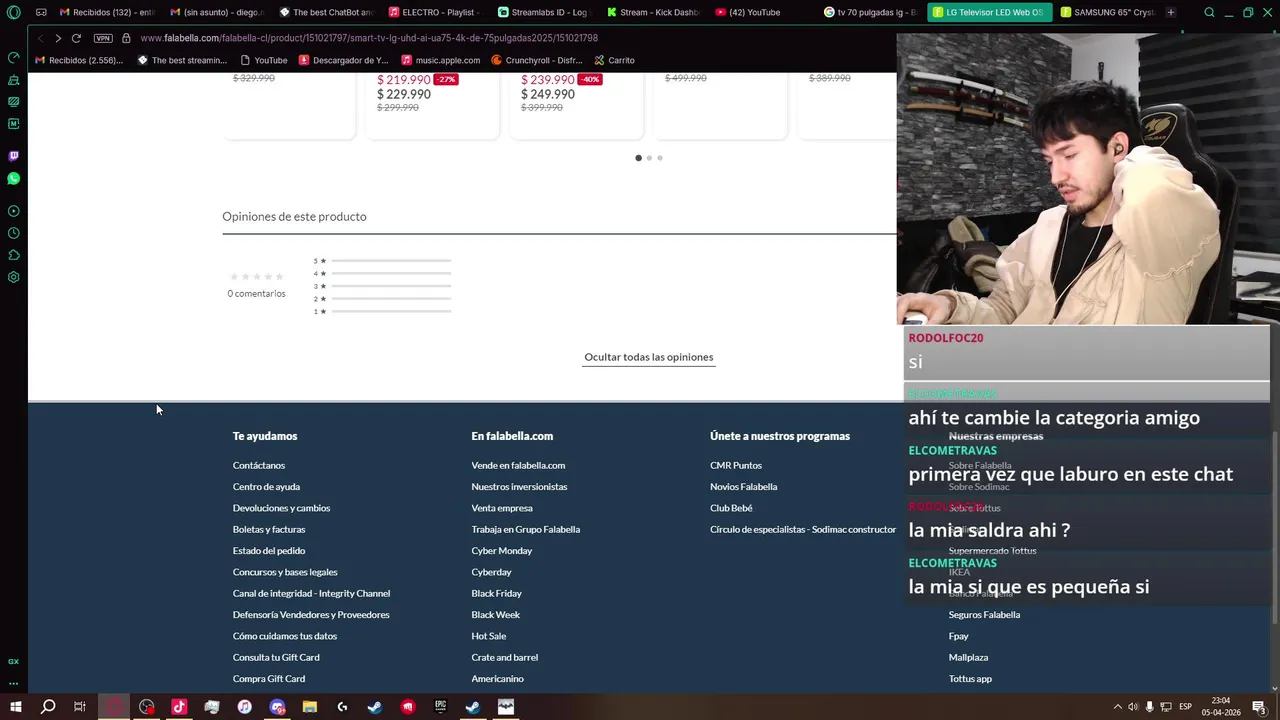Toggle the VPN badge in the address bar
This screenshot has height=720, width=1280.
tap(103, 38)
